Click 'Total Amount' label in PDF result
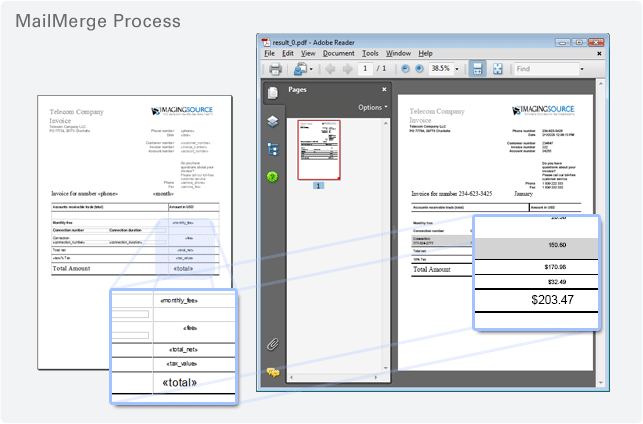 click(x=431, y=269)
